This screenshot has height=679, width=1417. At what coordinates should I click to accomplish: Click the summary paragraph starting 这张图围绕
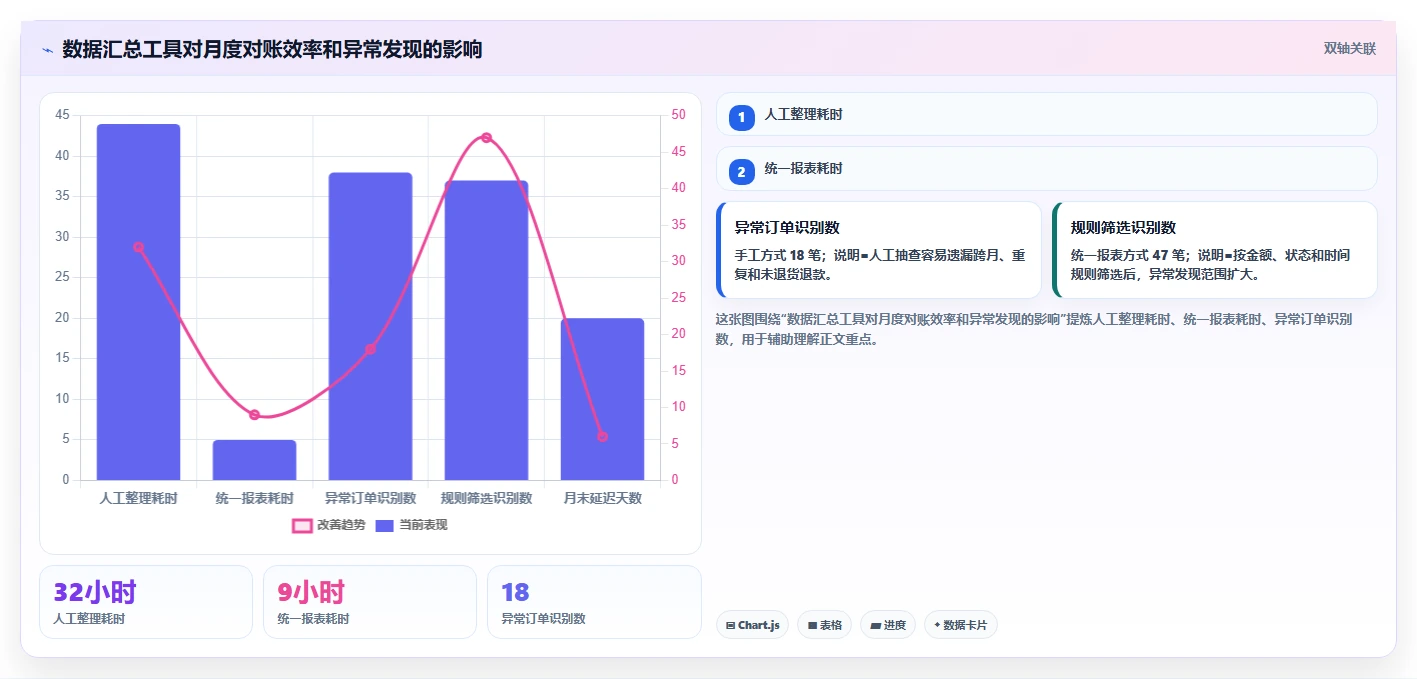pos(1035,329)
